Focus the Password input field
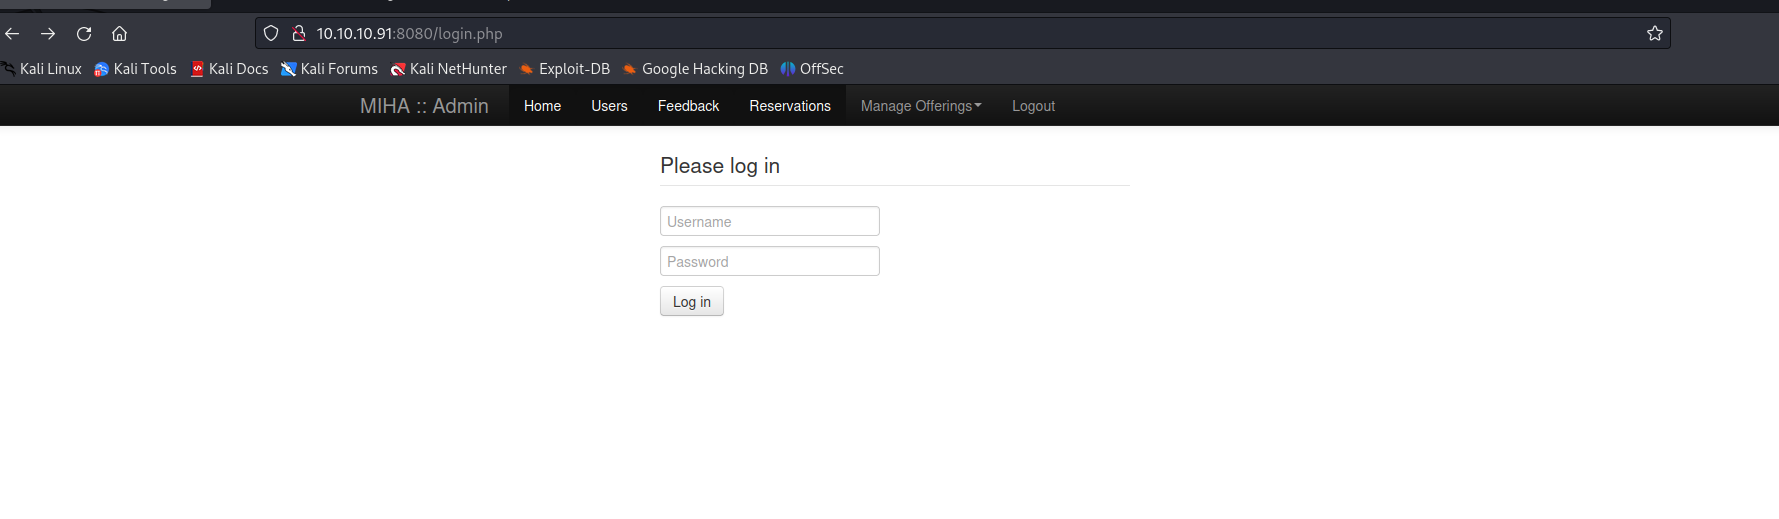Viewport: 1779px width, 519px height. (x=770, y=261)
